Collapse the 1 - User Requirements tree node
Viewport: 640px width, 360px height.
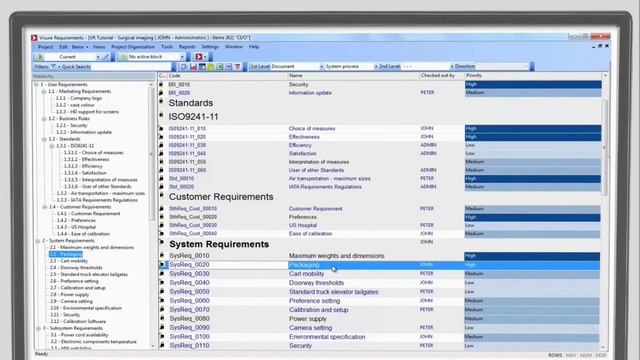36,84
